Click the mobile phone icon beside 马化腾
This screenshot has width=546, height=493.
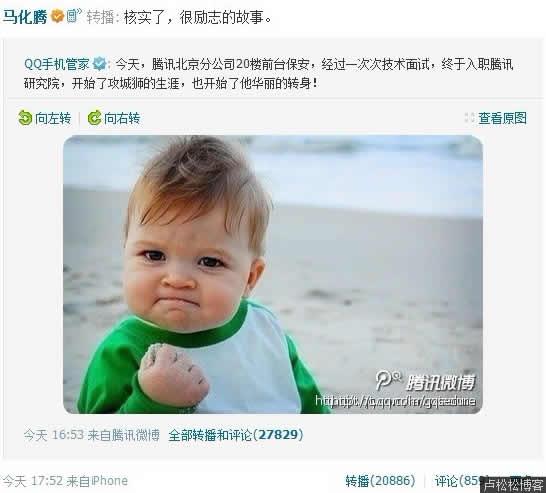[73, 16]
